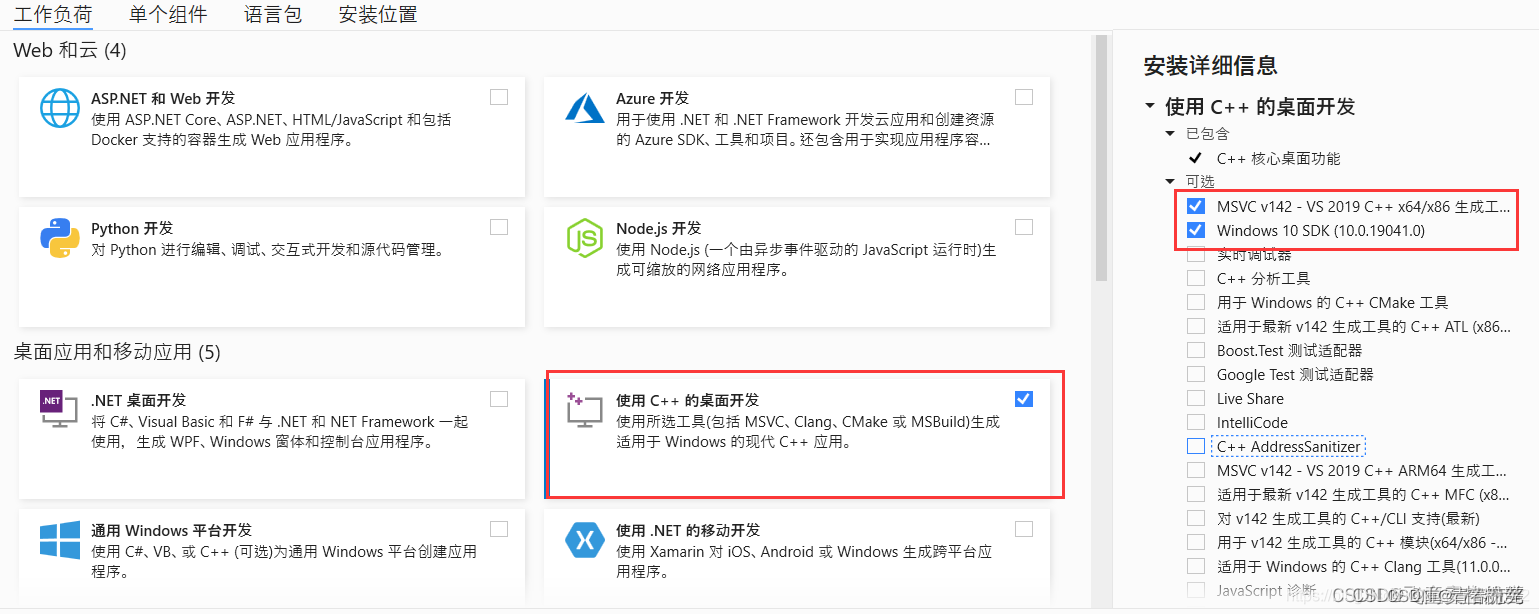Check the Live Share option
The height and width of the screenshot is (614, 1539).
pos(1195,398)
